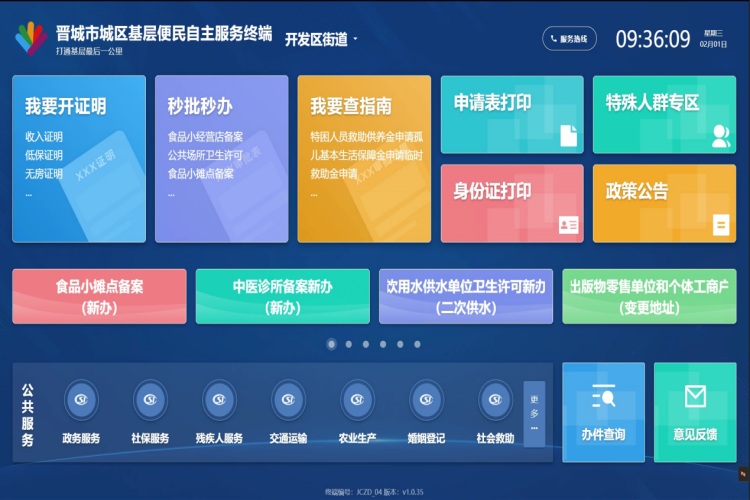Open the 意见反馈 envelope tile
Image resolution: width=750 pixels, height=500 pixels.
(695, 412)
